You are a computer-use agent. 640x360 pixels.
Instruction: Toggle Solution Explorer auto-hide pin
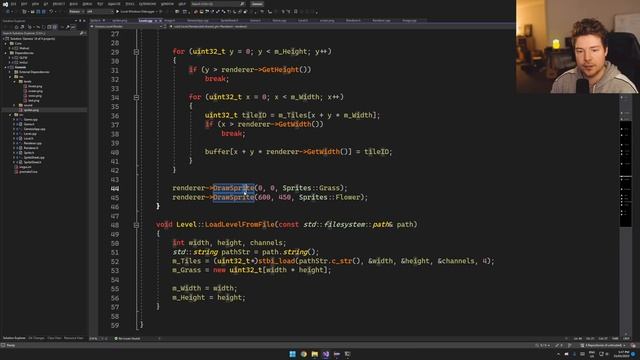[x=80, y=21]
